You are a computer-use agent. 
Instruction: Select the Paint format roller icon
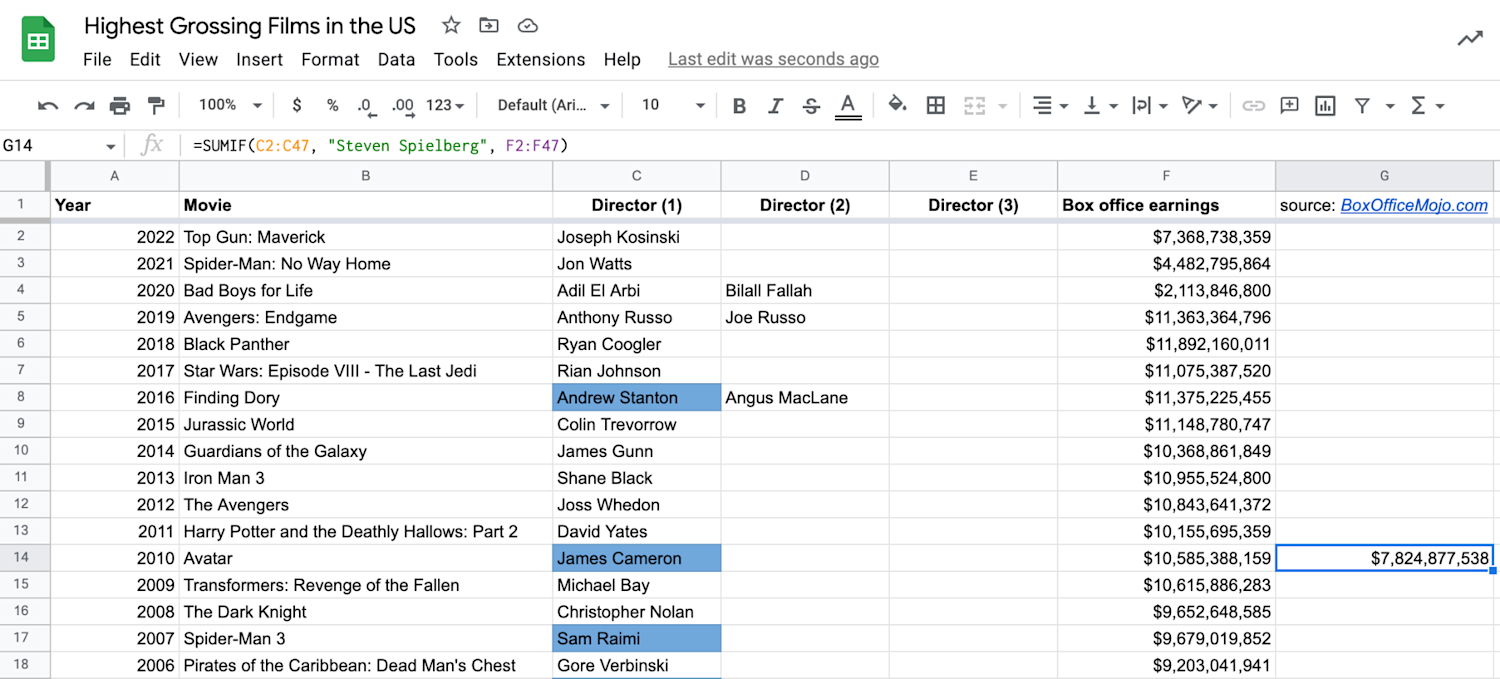(x=156, y=105)
